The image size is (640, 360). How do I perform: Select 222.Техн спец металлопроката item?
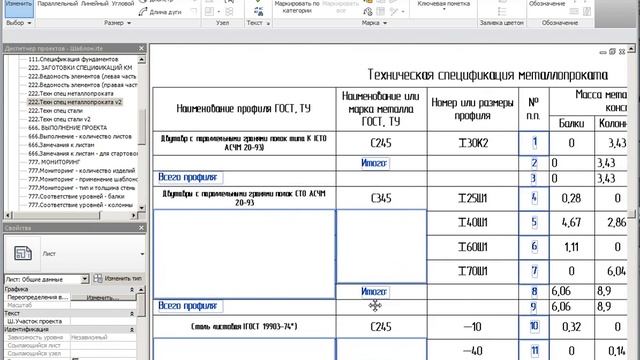[x=71, y=93]
